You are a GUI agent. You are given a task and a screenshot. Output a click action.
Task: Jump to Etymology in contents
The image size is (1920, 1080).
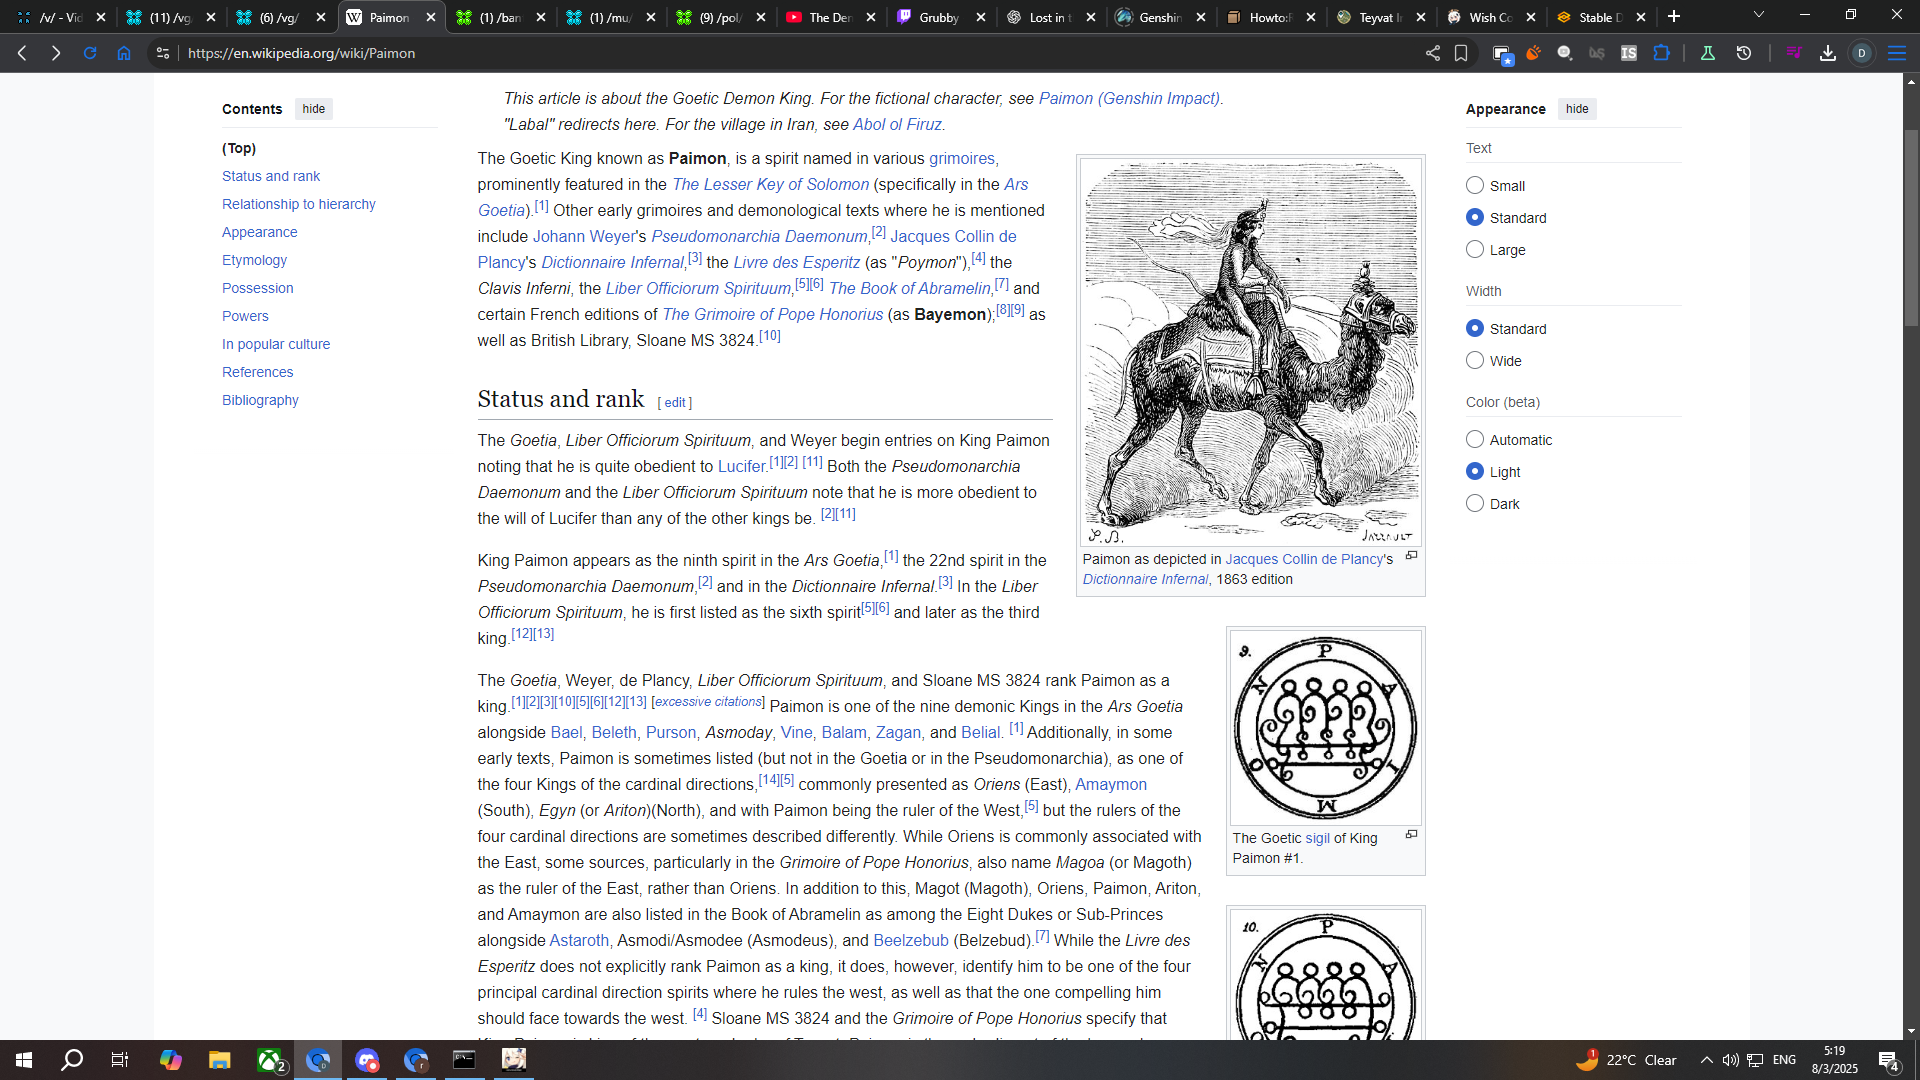(x=254, y=260)
